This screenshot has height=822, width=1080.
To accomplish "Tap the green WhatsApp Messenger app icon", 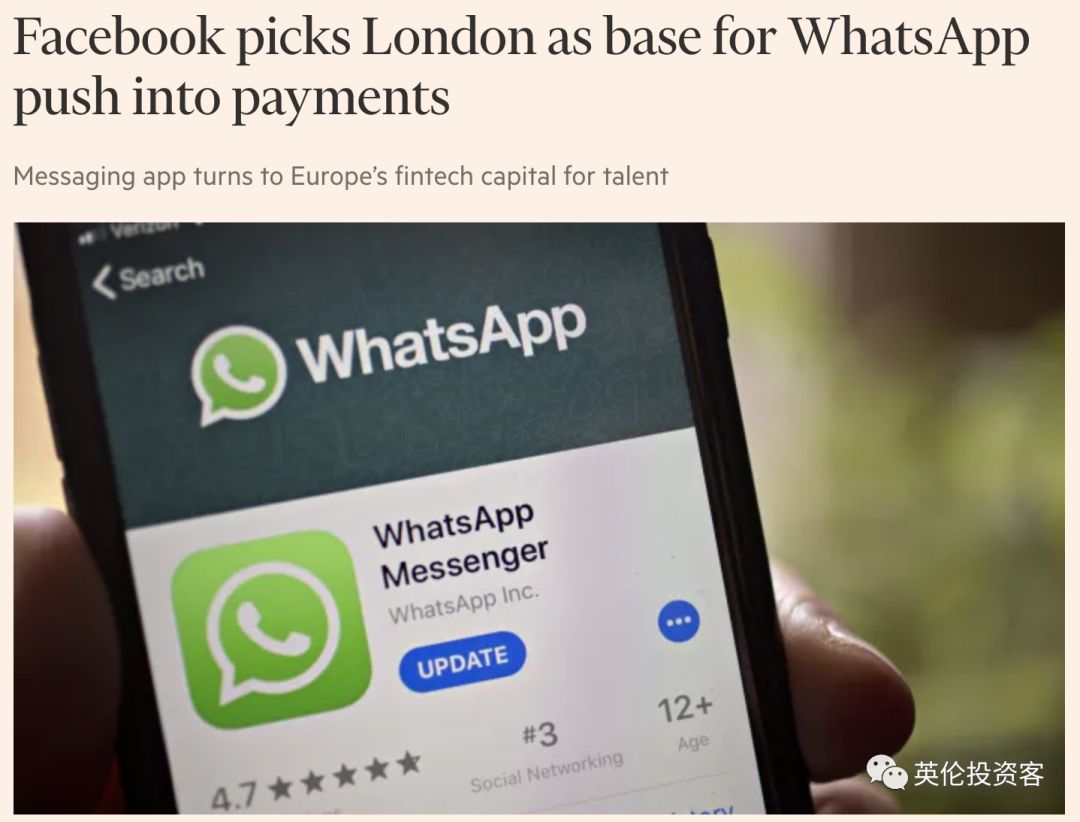I will click(270, 629).
